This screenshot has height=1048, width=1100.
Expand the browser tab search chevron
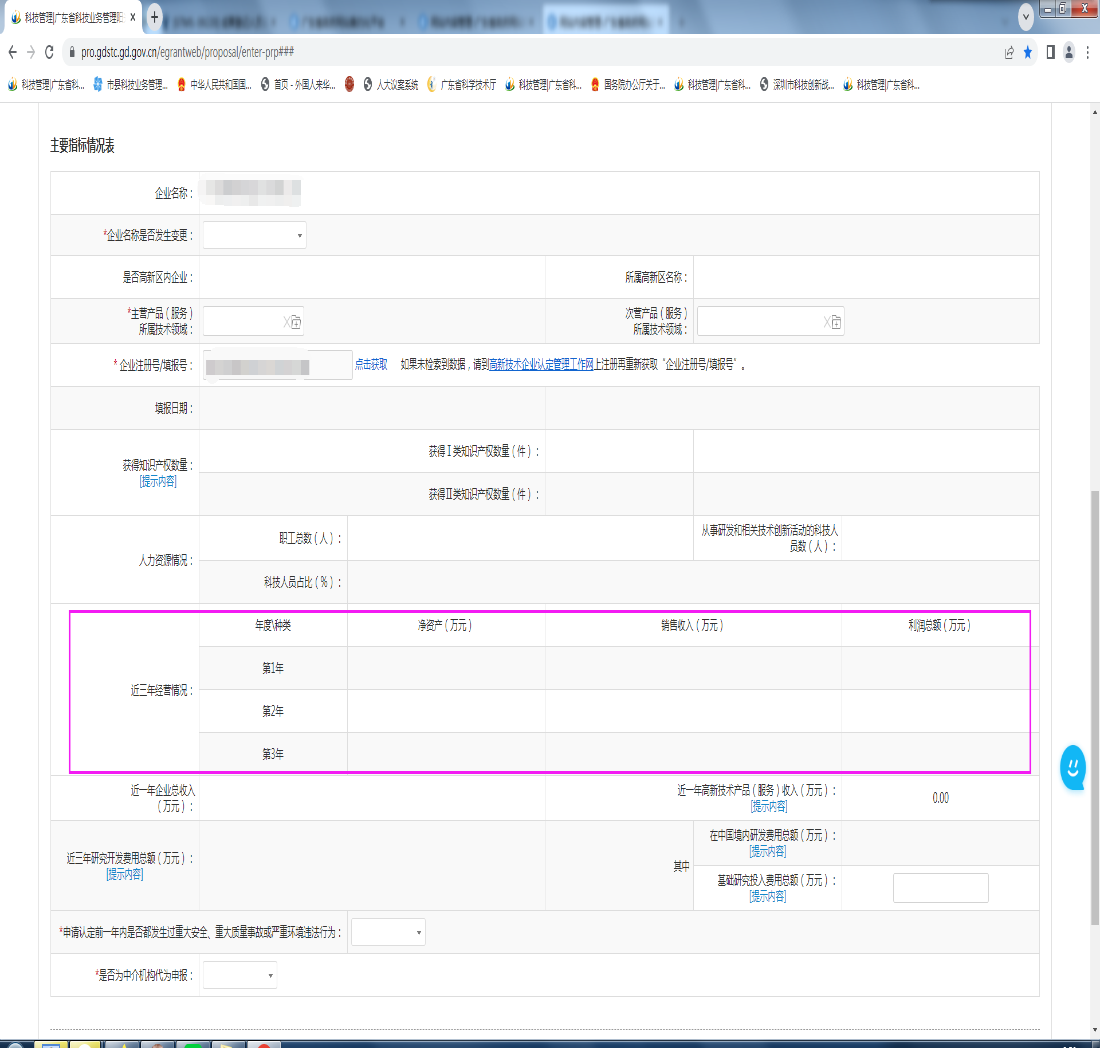[x=1026, y=17]
